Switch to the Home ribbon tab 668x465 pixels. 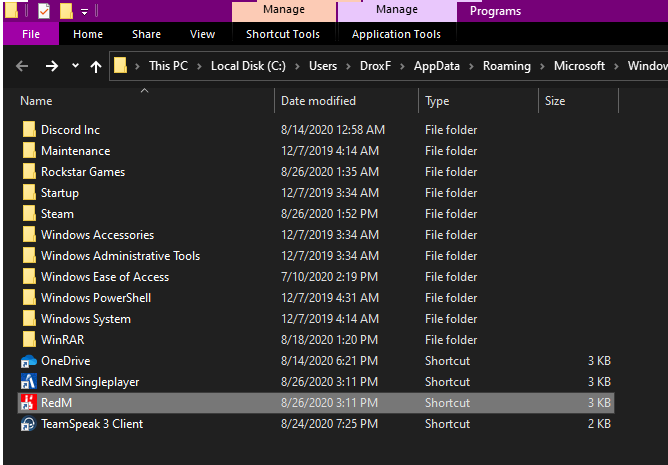click(x=88, y=34)
